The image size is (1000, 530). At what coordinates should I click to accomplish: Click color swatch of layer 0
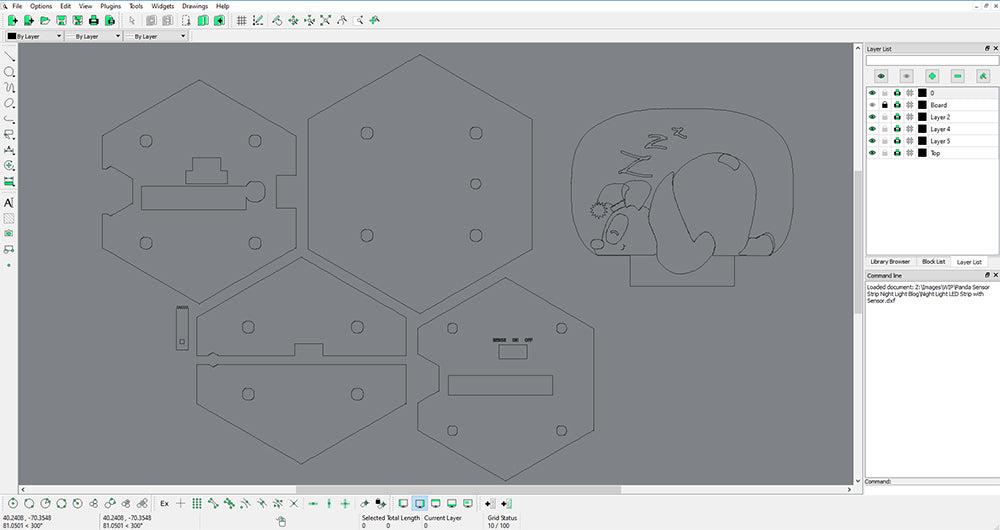point(922,93)
